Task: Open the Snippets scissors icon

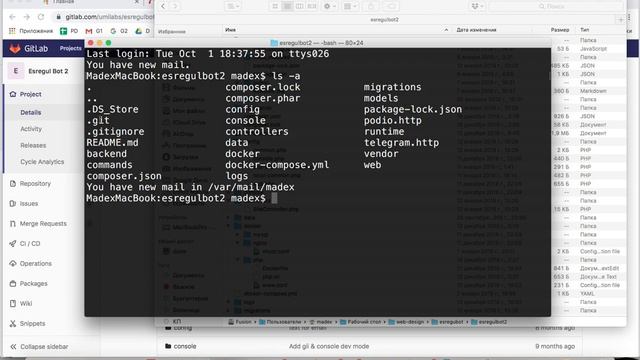Action: 13,324
